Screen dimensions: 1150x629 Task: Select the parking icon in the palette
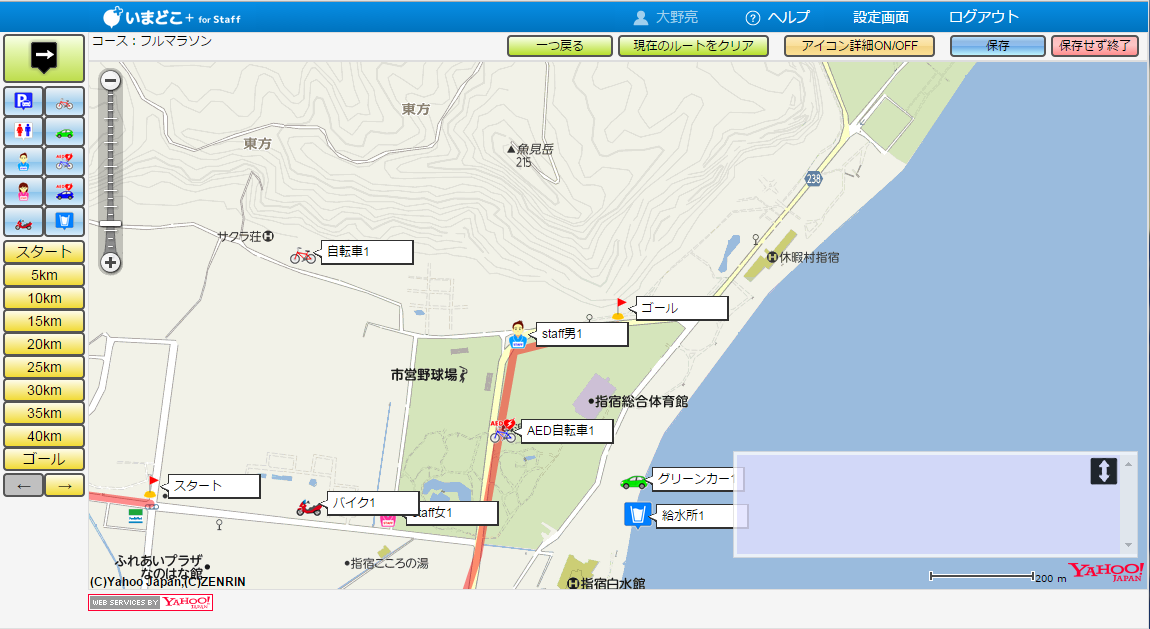[24, 101]
